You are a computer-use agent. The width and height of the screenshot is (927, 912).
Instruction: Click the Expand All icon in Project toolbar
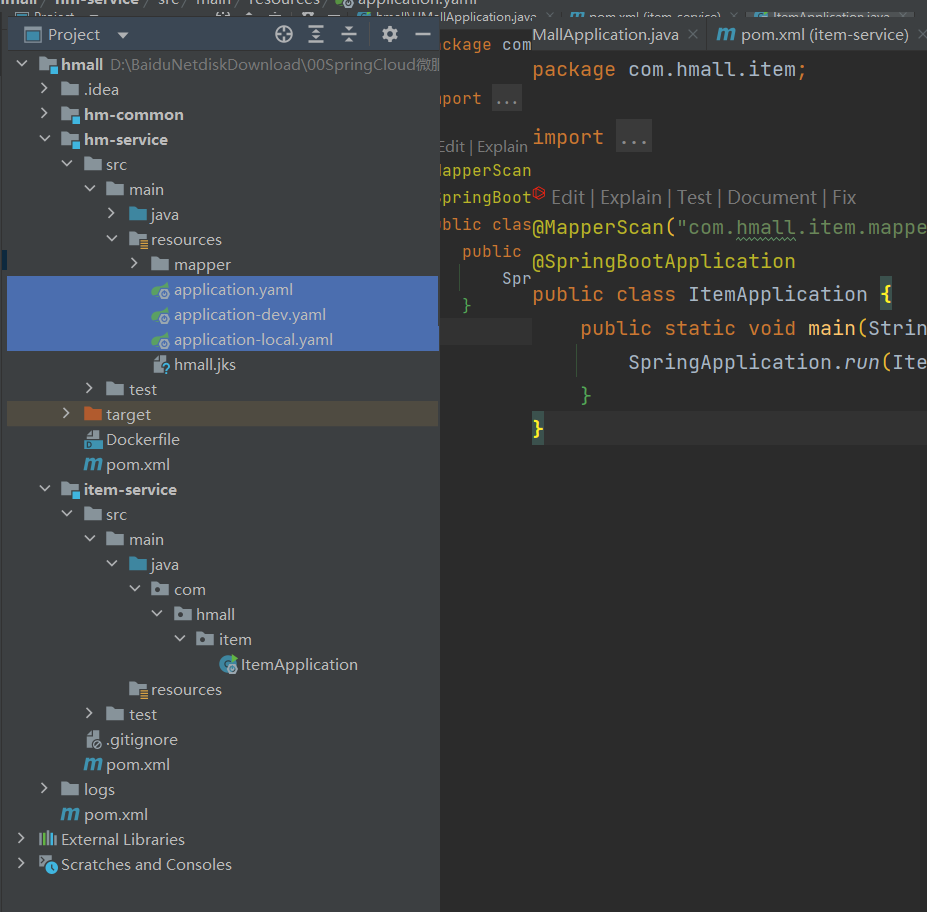click(316, 34)
